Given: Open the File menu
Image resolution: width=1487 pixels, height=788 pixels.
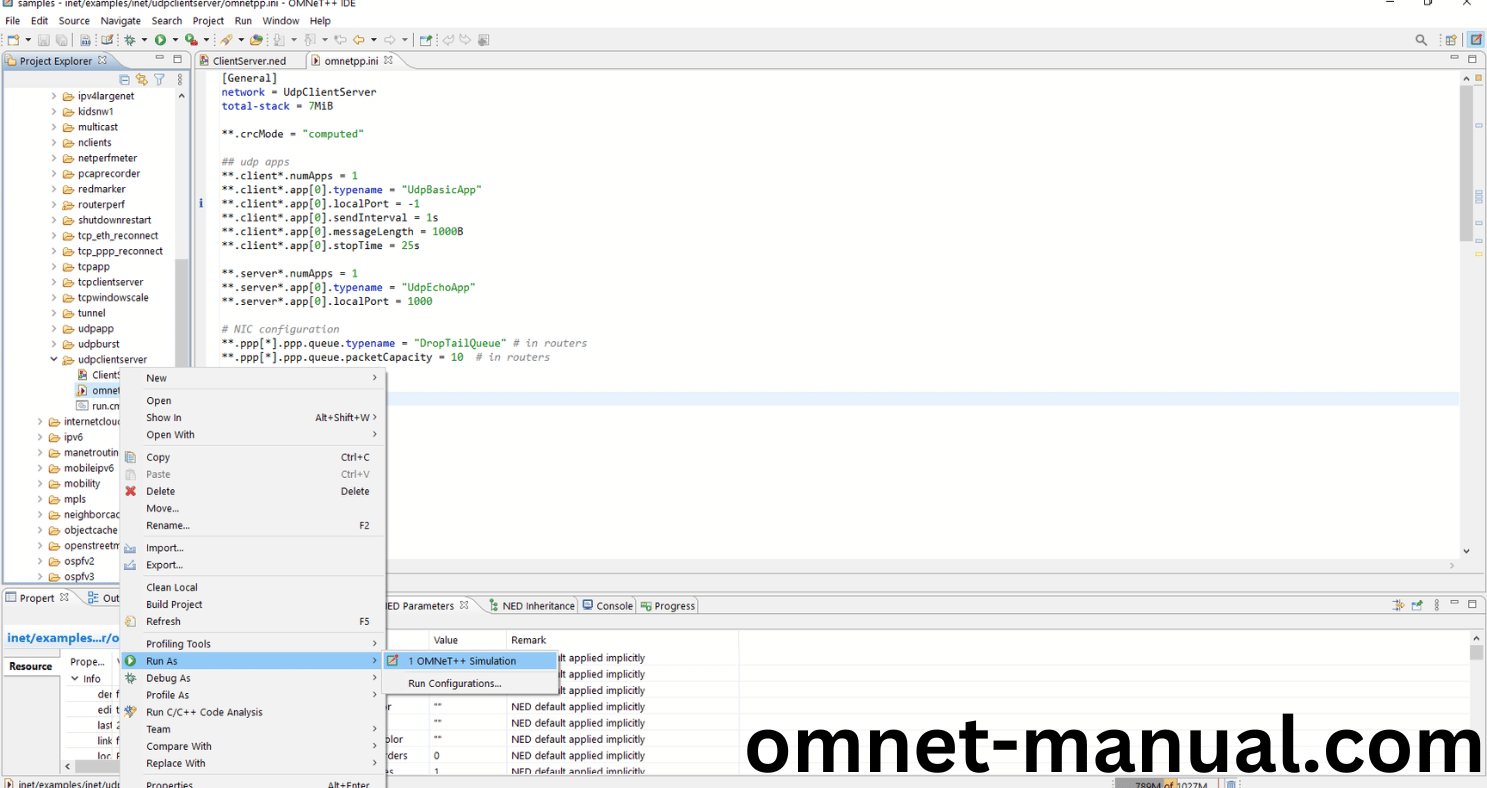Looking at the screenshot, I should click(x=12, y=20).
